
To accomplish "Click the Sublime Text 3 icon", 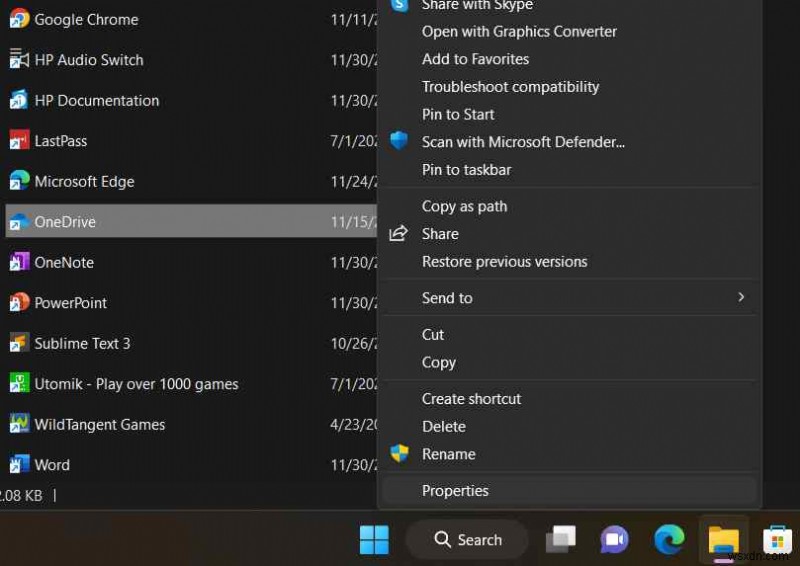I will [19, 342].
